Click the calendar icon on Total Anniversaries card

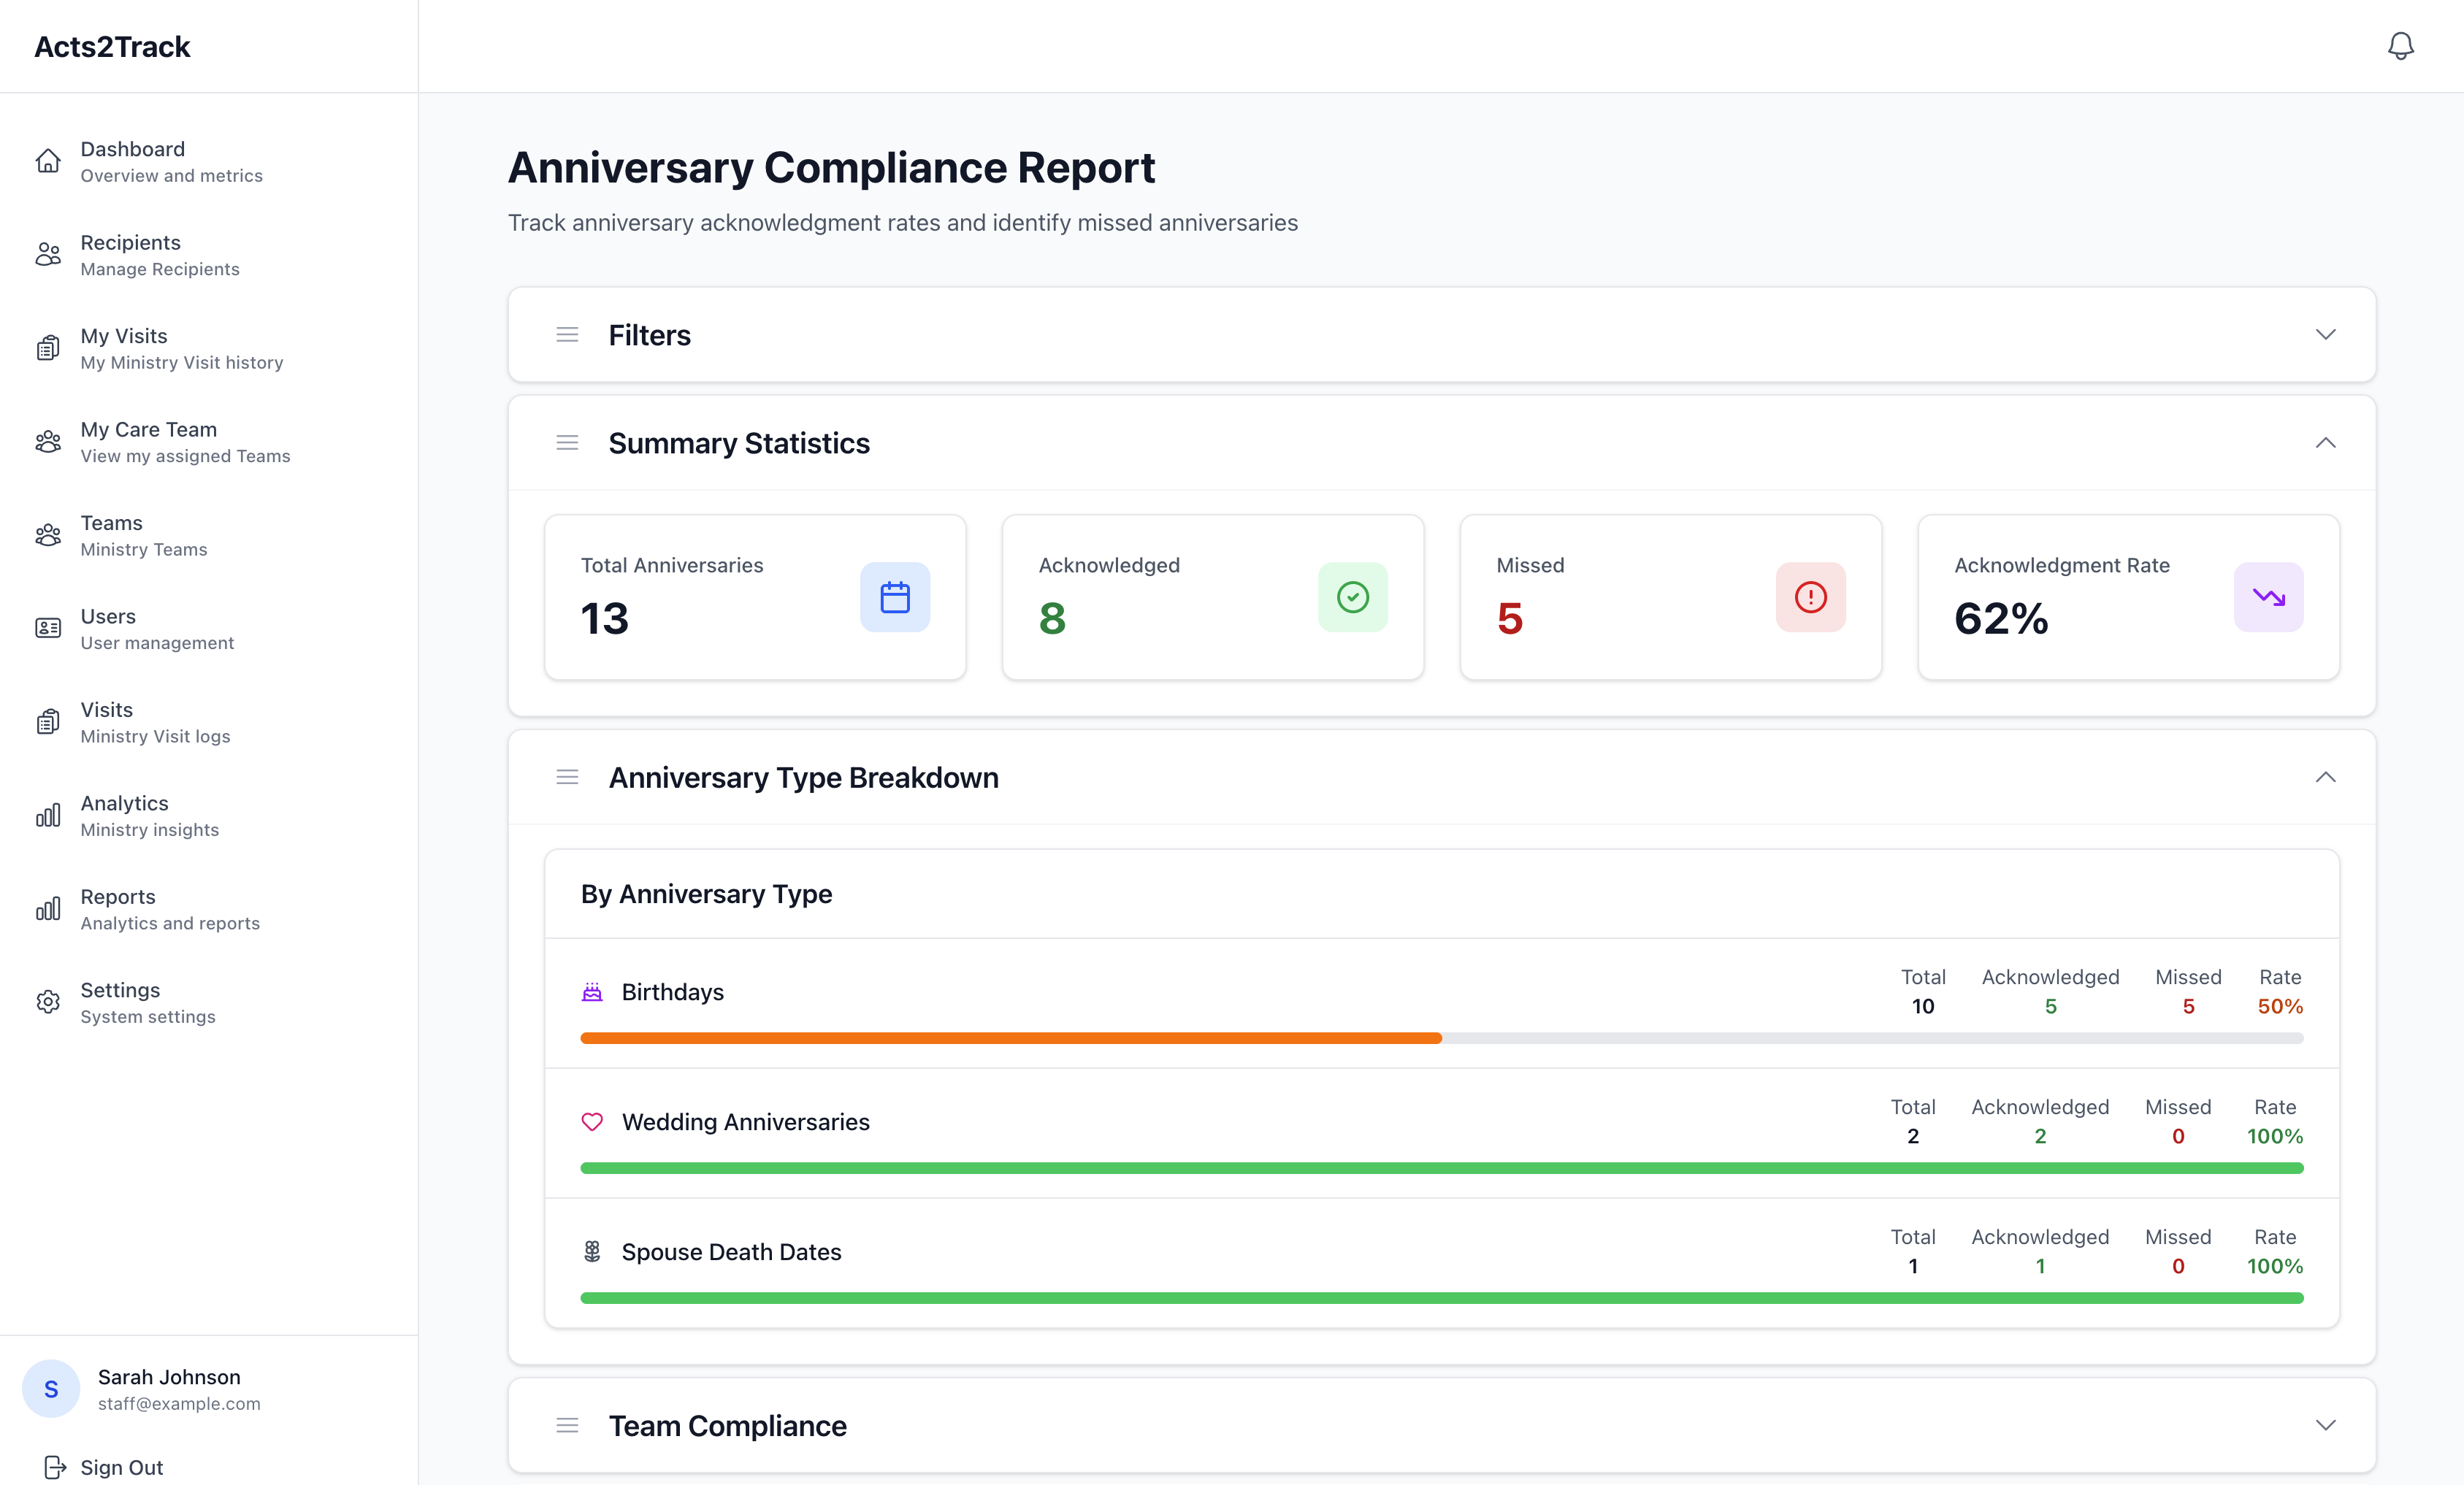pos(894,597)
